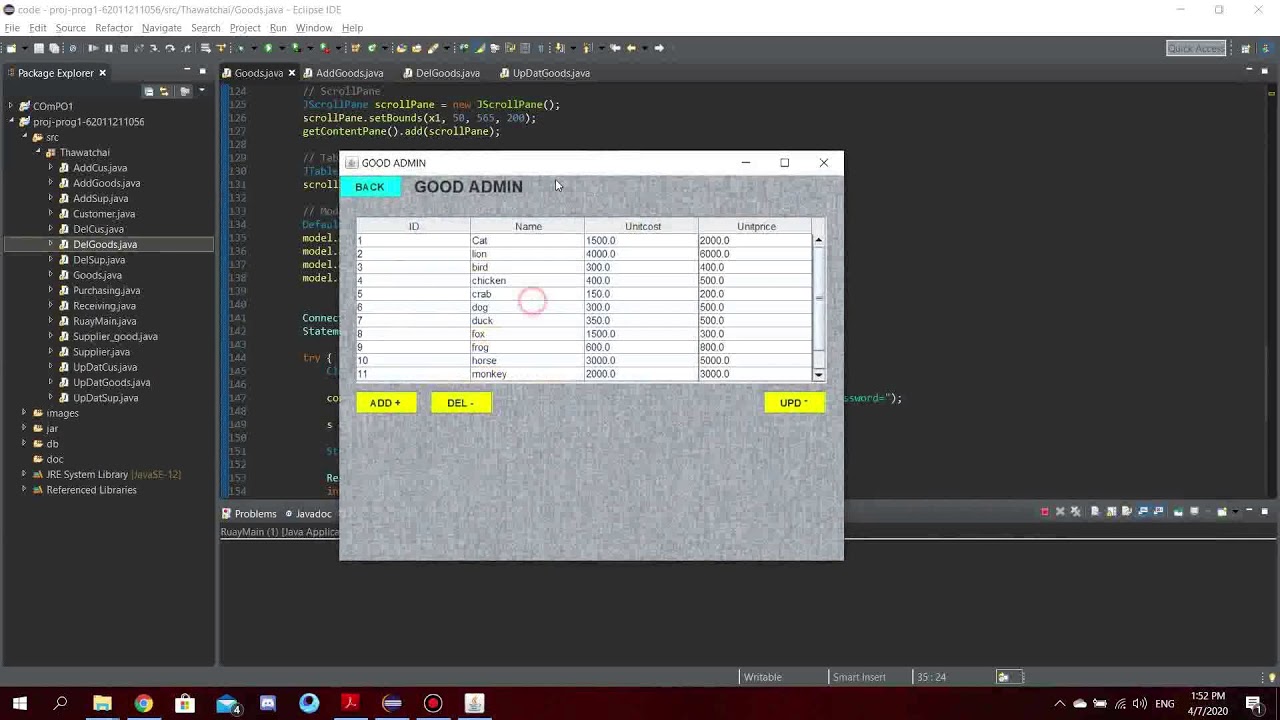Expand the AddCus.java tree node
This screenshot has width=1280, height=720.
coord(51,168)
